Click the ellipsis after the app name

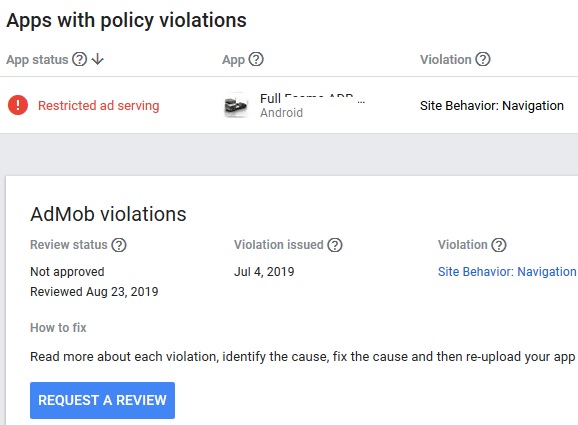[x=361, y=101]
